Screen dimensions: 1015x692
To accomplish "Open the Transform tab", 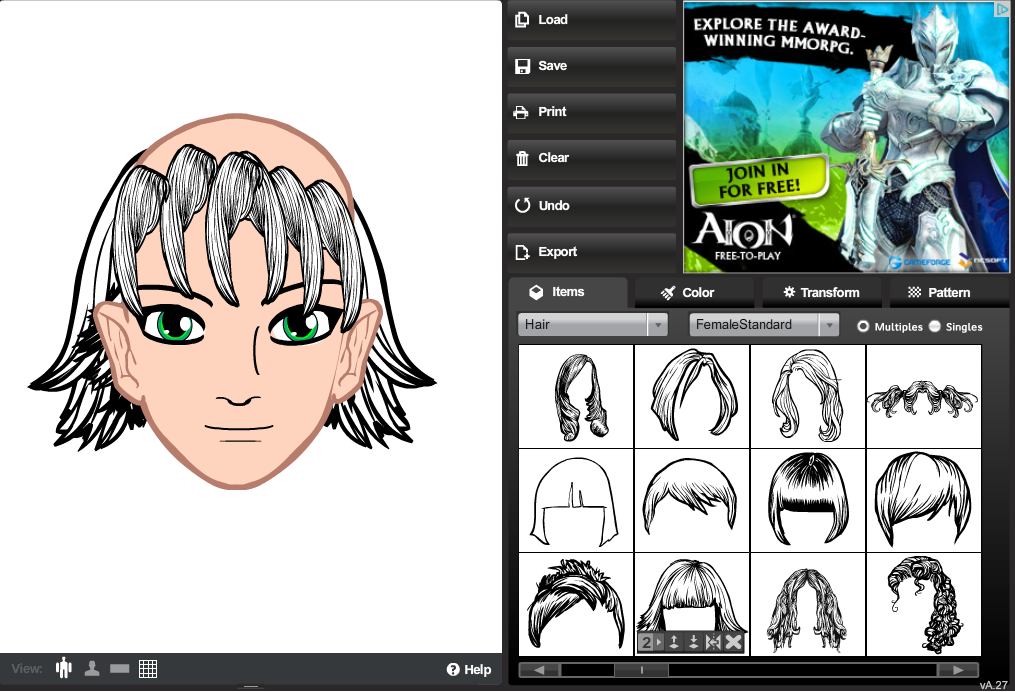I will [821, 293].
